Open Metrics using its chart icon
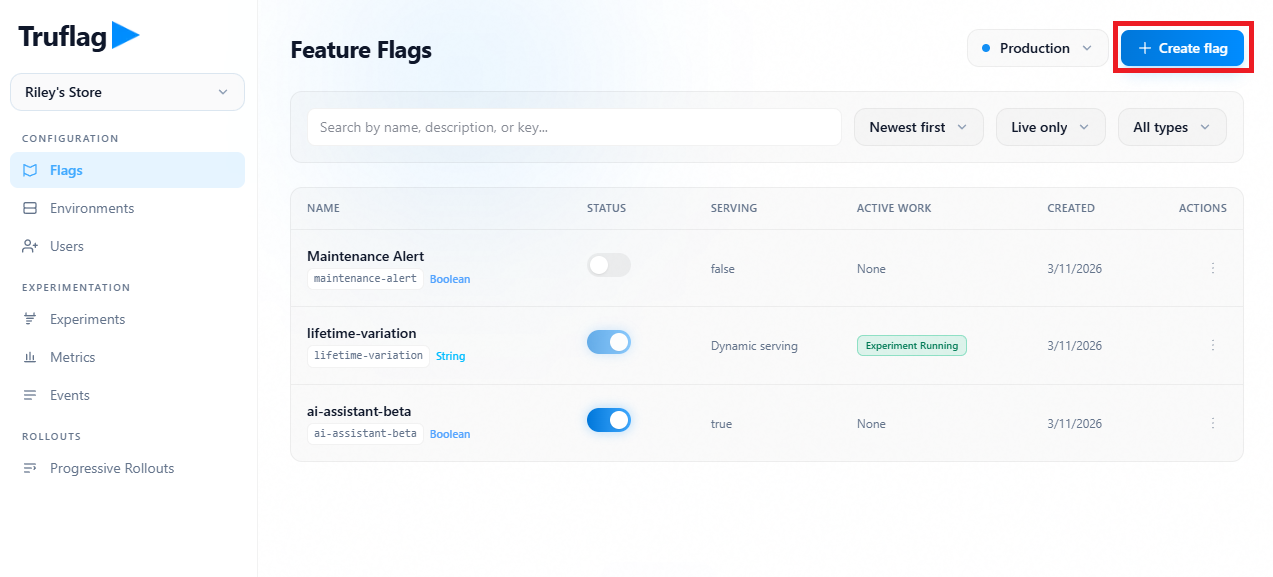This screenshot has height=577, width=1273. [31, 357]
